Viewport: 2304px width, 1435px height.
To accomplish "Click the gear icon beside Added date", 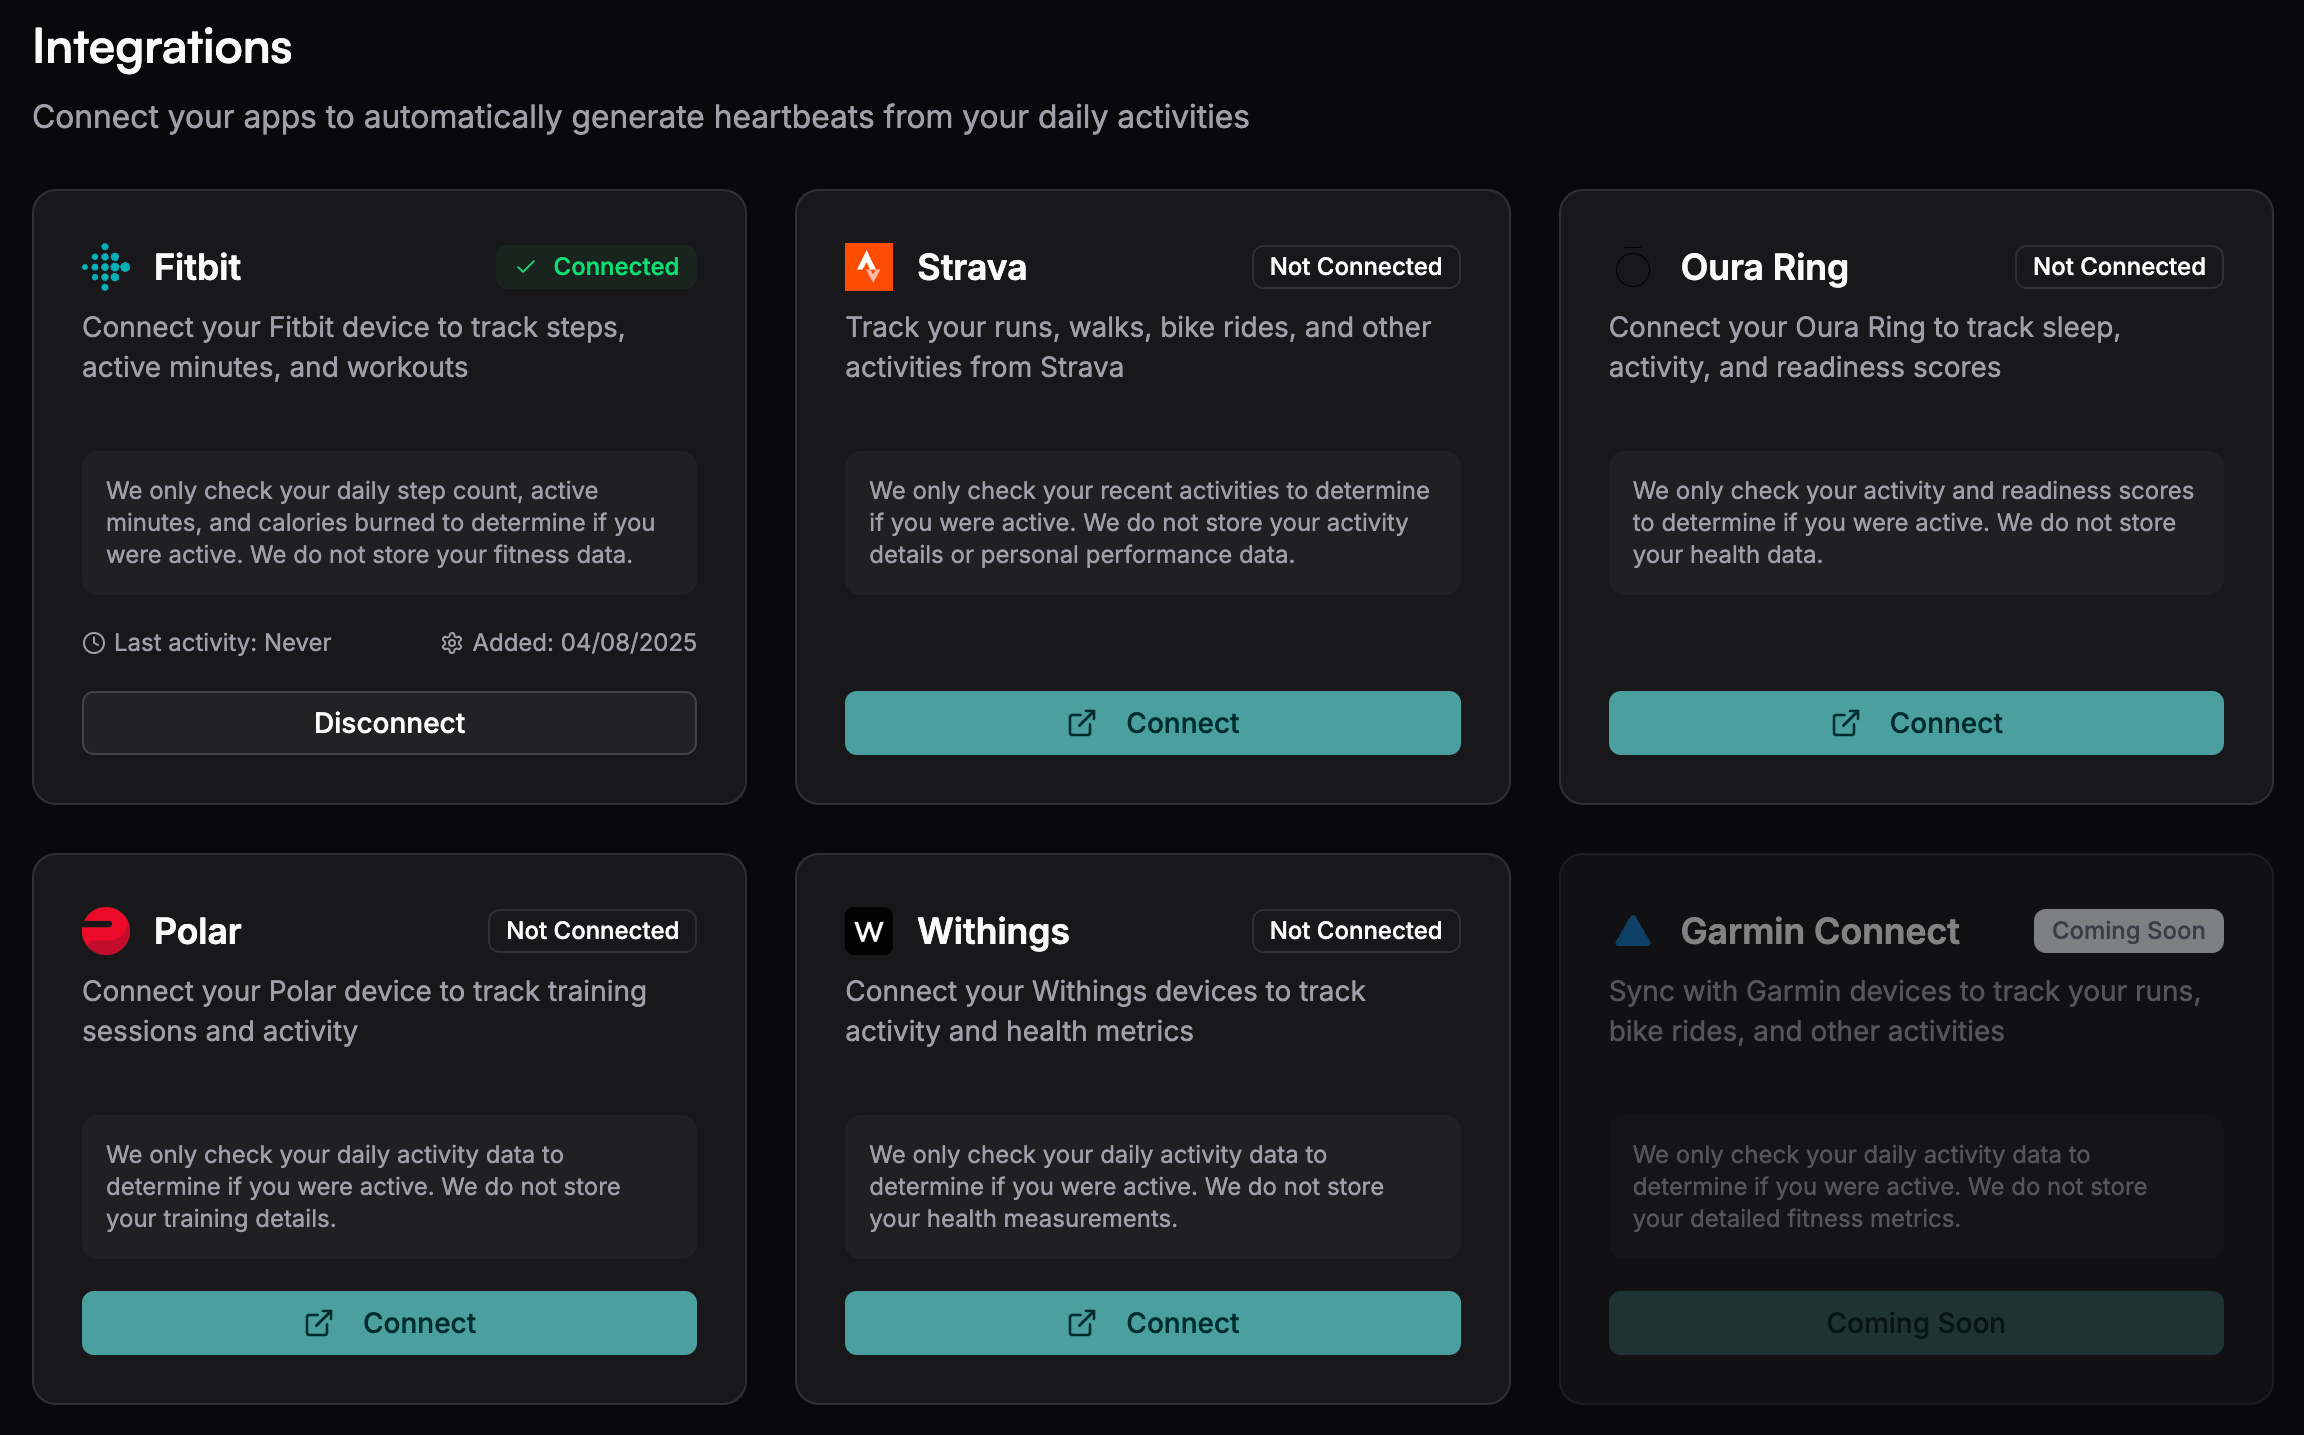I will point(452,643).
